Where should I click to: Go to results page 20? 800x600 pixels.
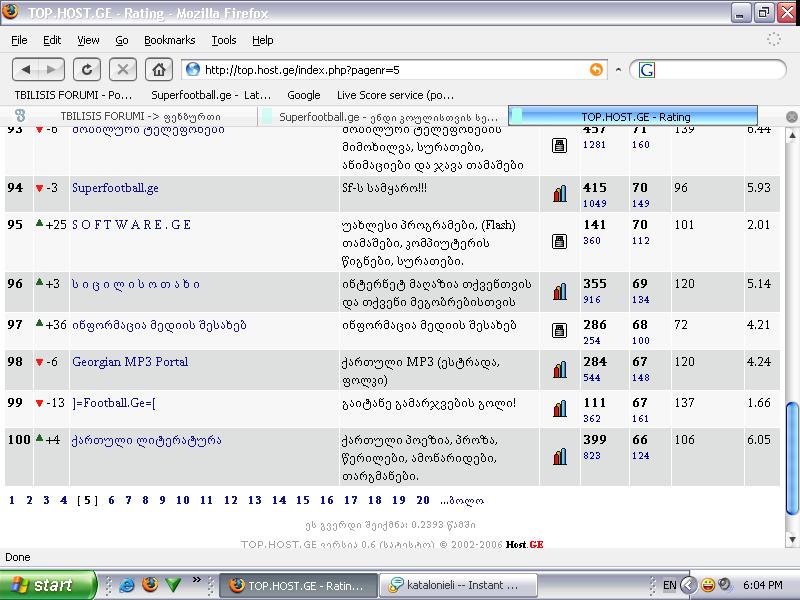point(423,501)
